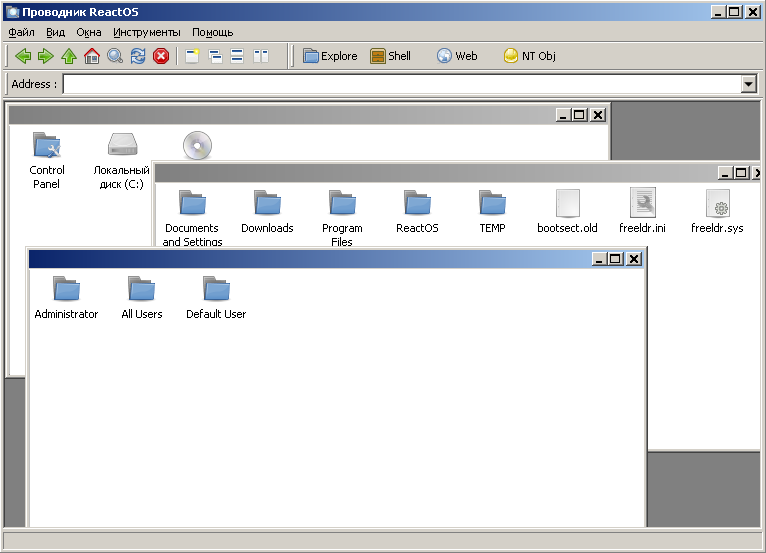Click the Explore button
This screenshot has width=766, height=553.
(x=330, y=56)
